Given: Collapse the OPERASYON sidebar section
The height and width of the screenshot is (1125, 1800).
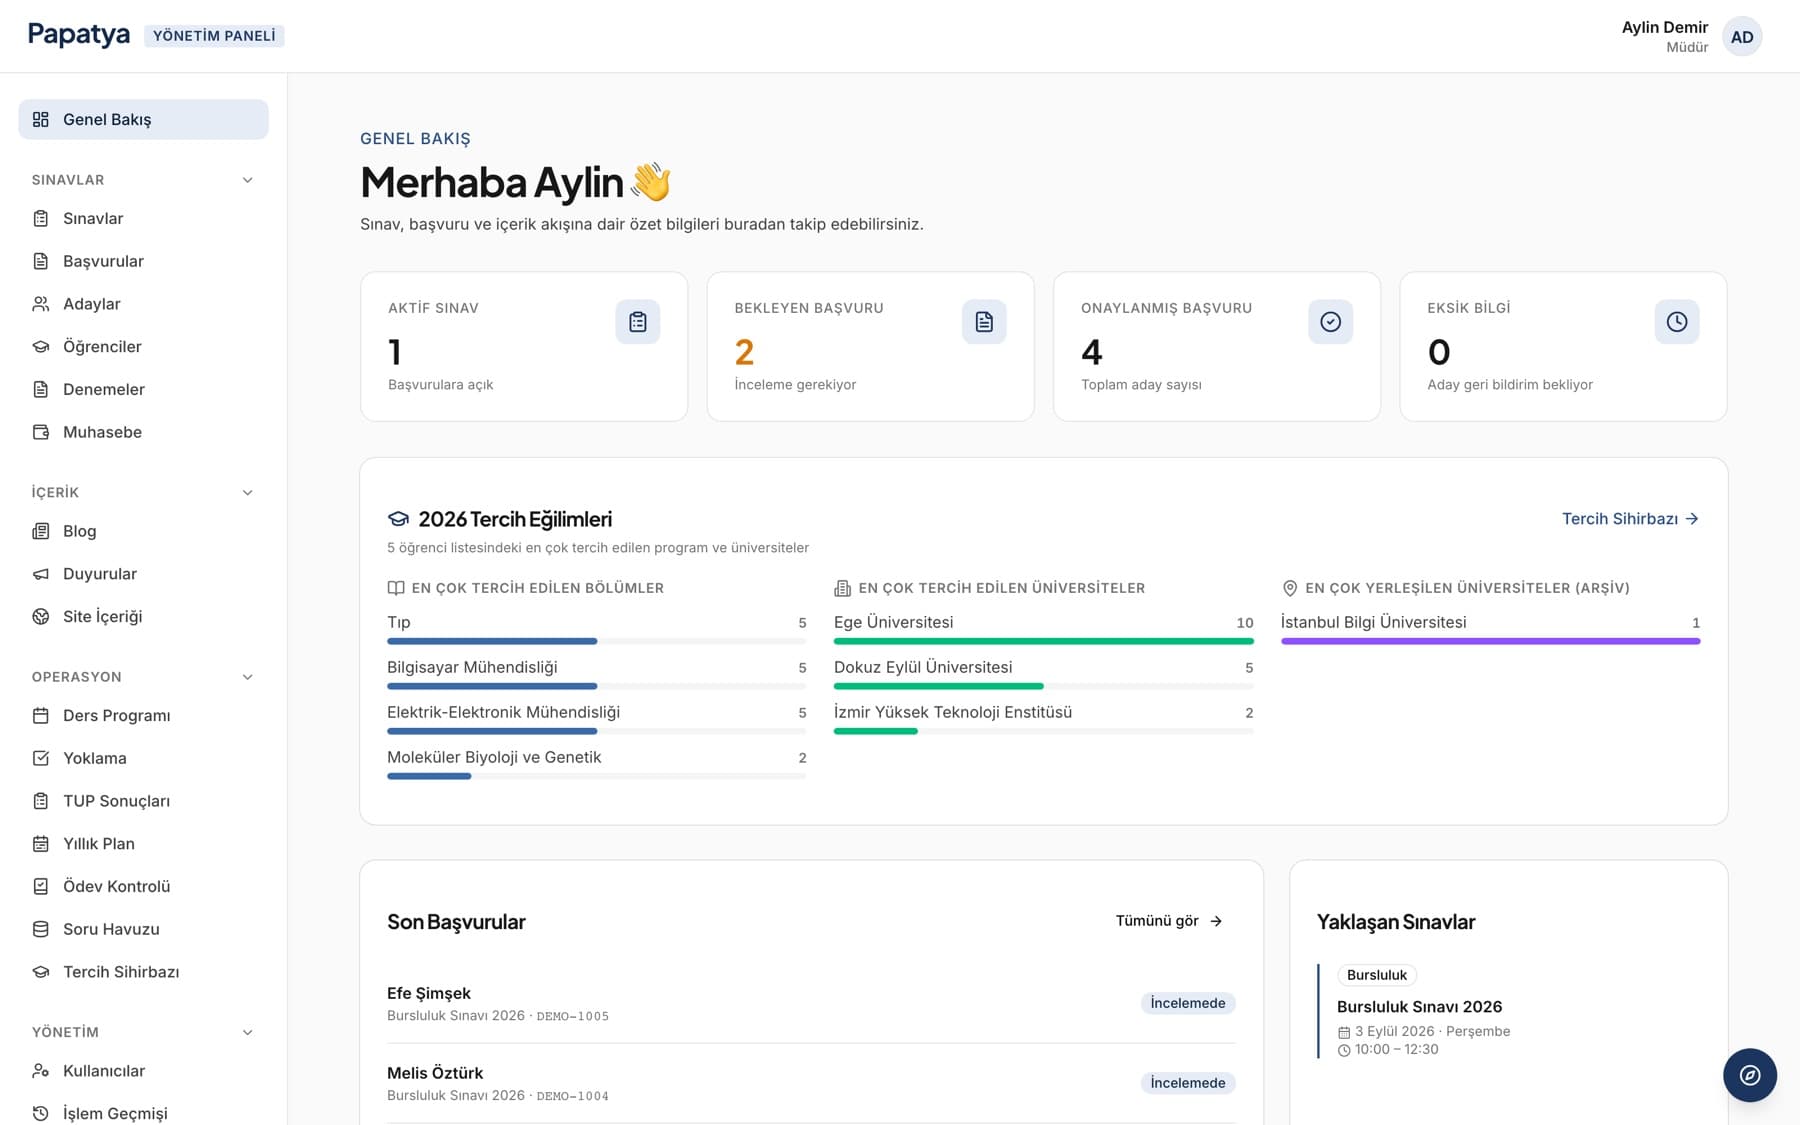Looking at the screenshot, I should (248, 677).
